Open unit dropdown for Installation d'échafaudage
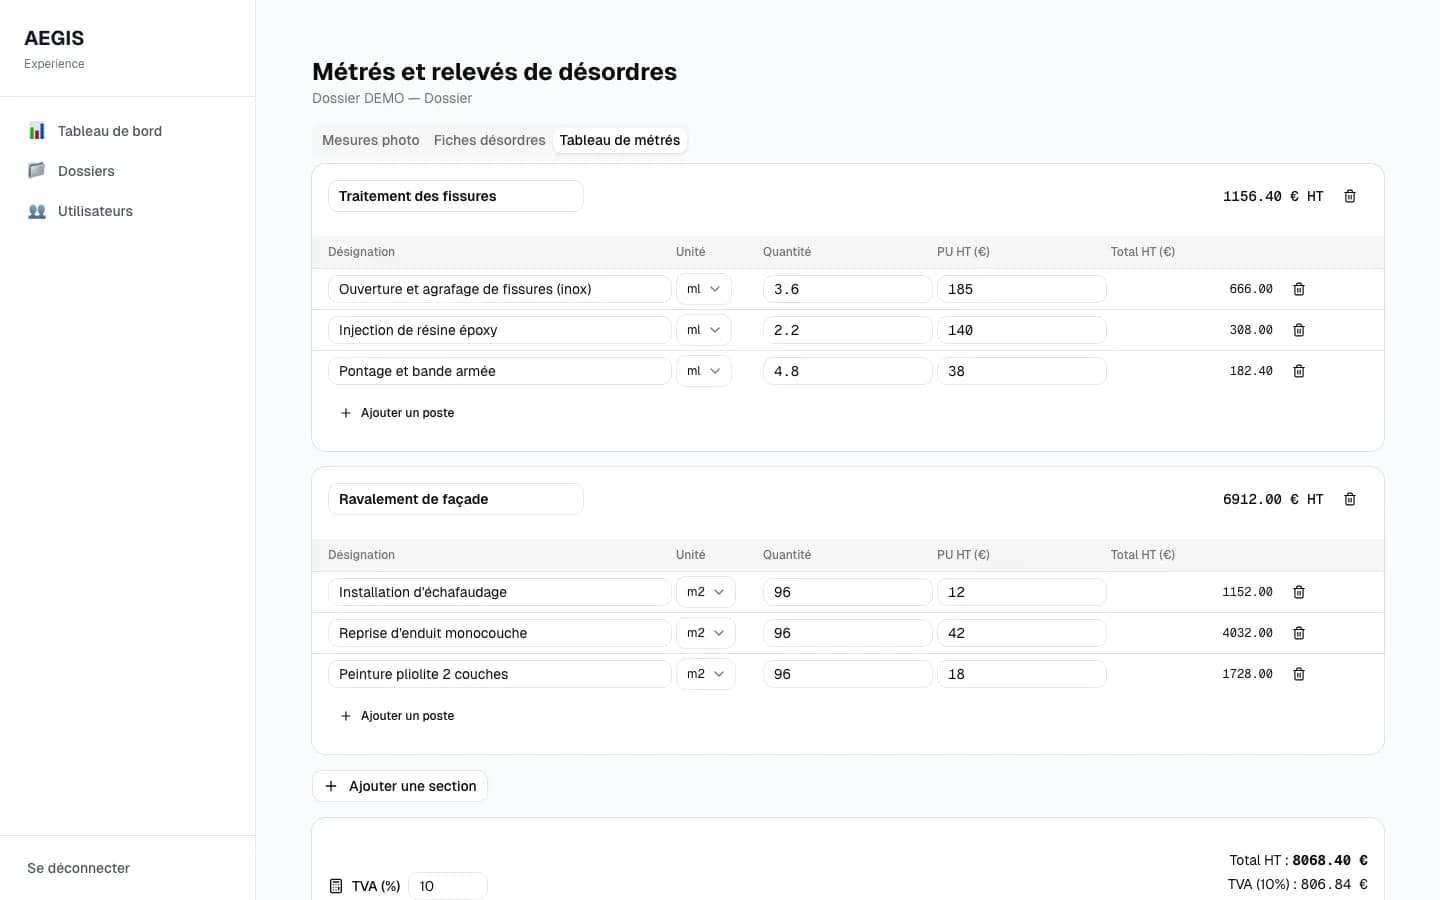 [706, 592]
